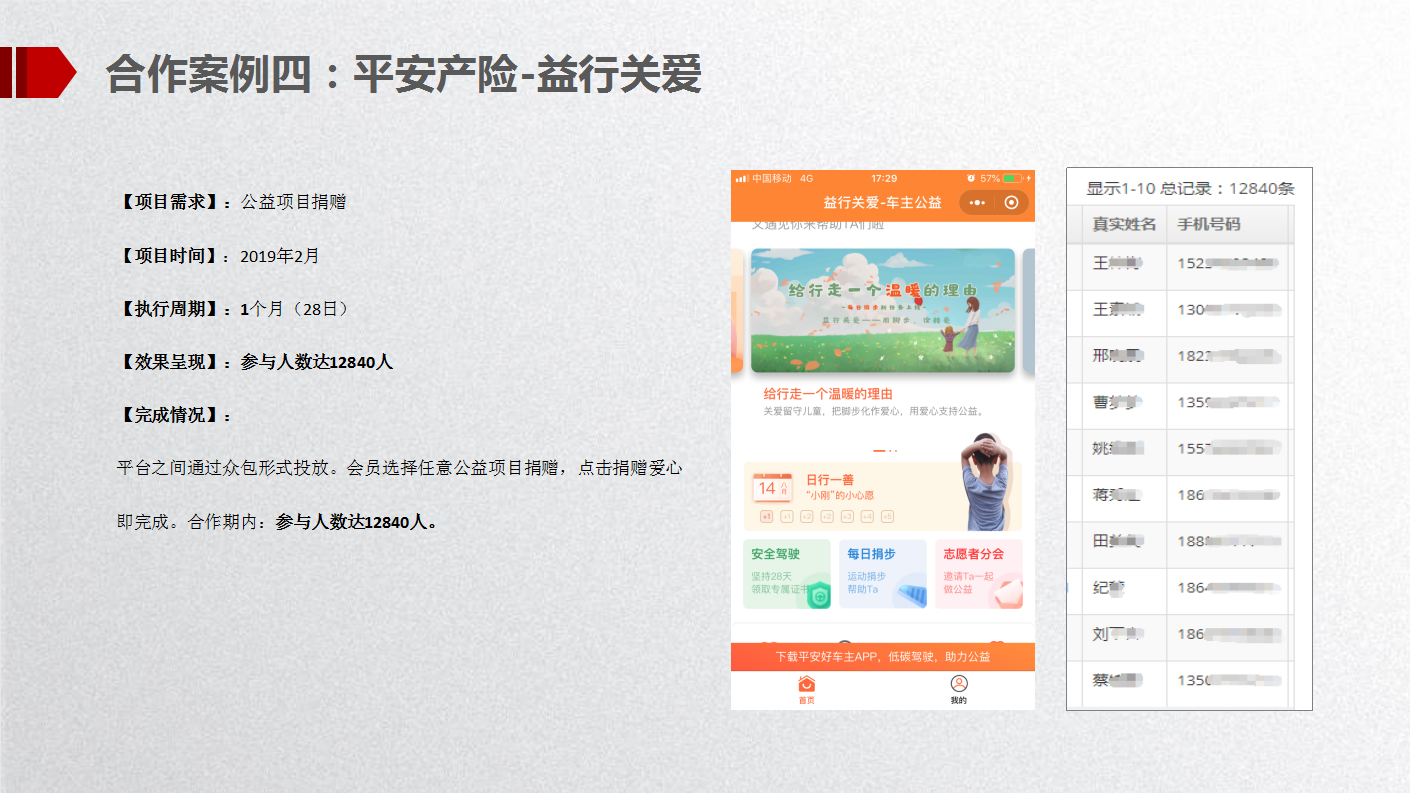The width and height of the screenshot is (1410, 793).
Task: Click the 【效果呈现】 参与人数达12840人 line
Action: [255, 362]
